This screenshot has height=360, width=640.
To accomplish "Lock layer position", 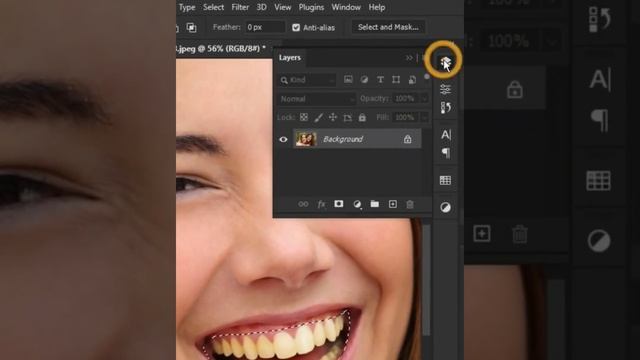I will (333, 118).
